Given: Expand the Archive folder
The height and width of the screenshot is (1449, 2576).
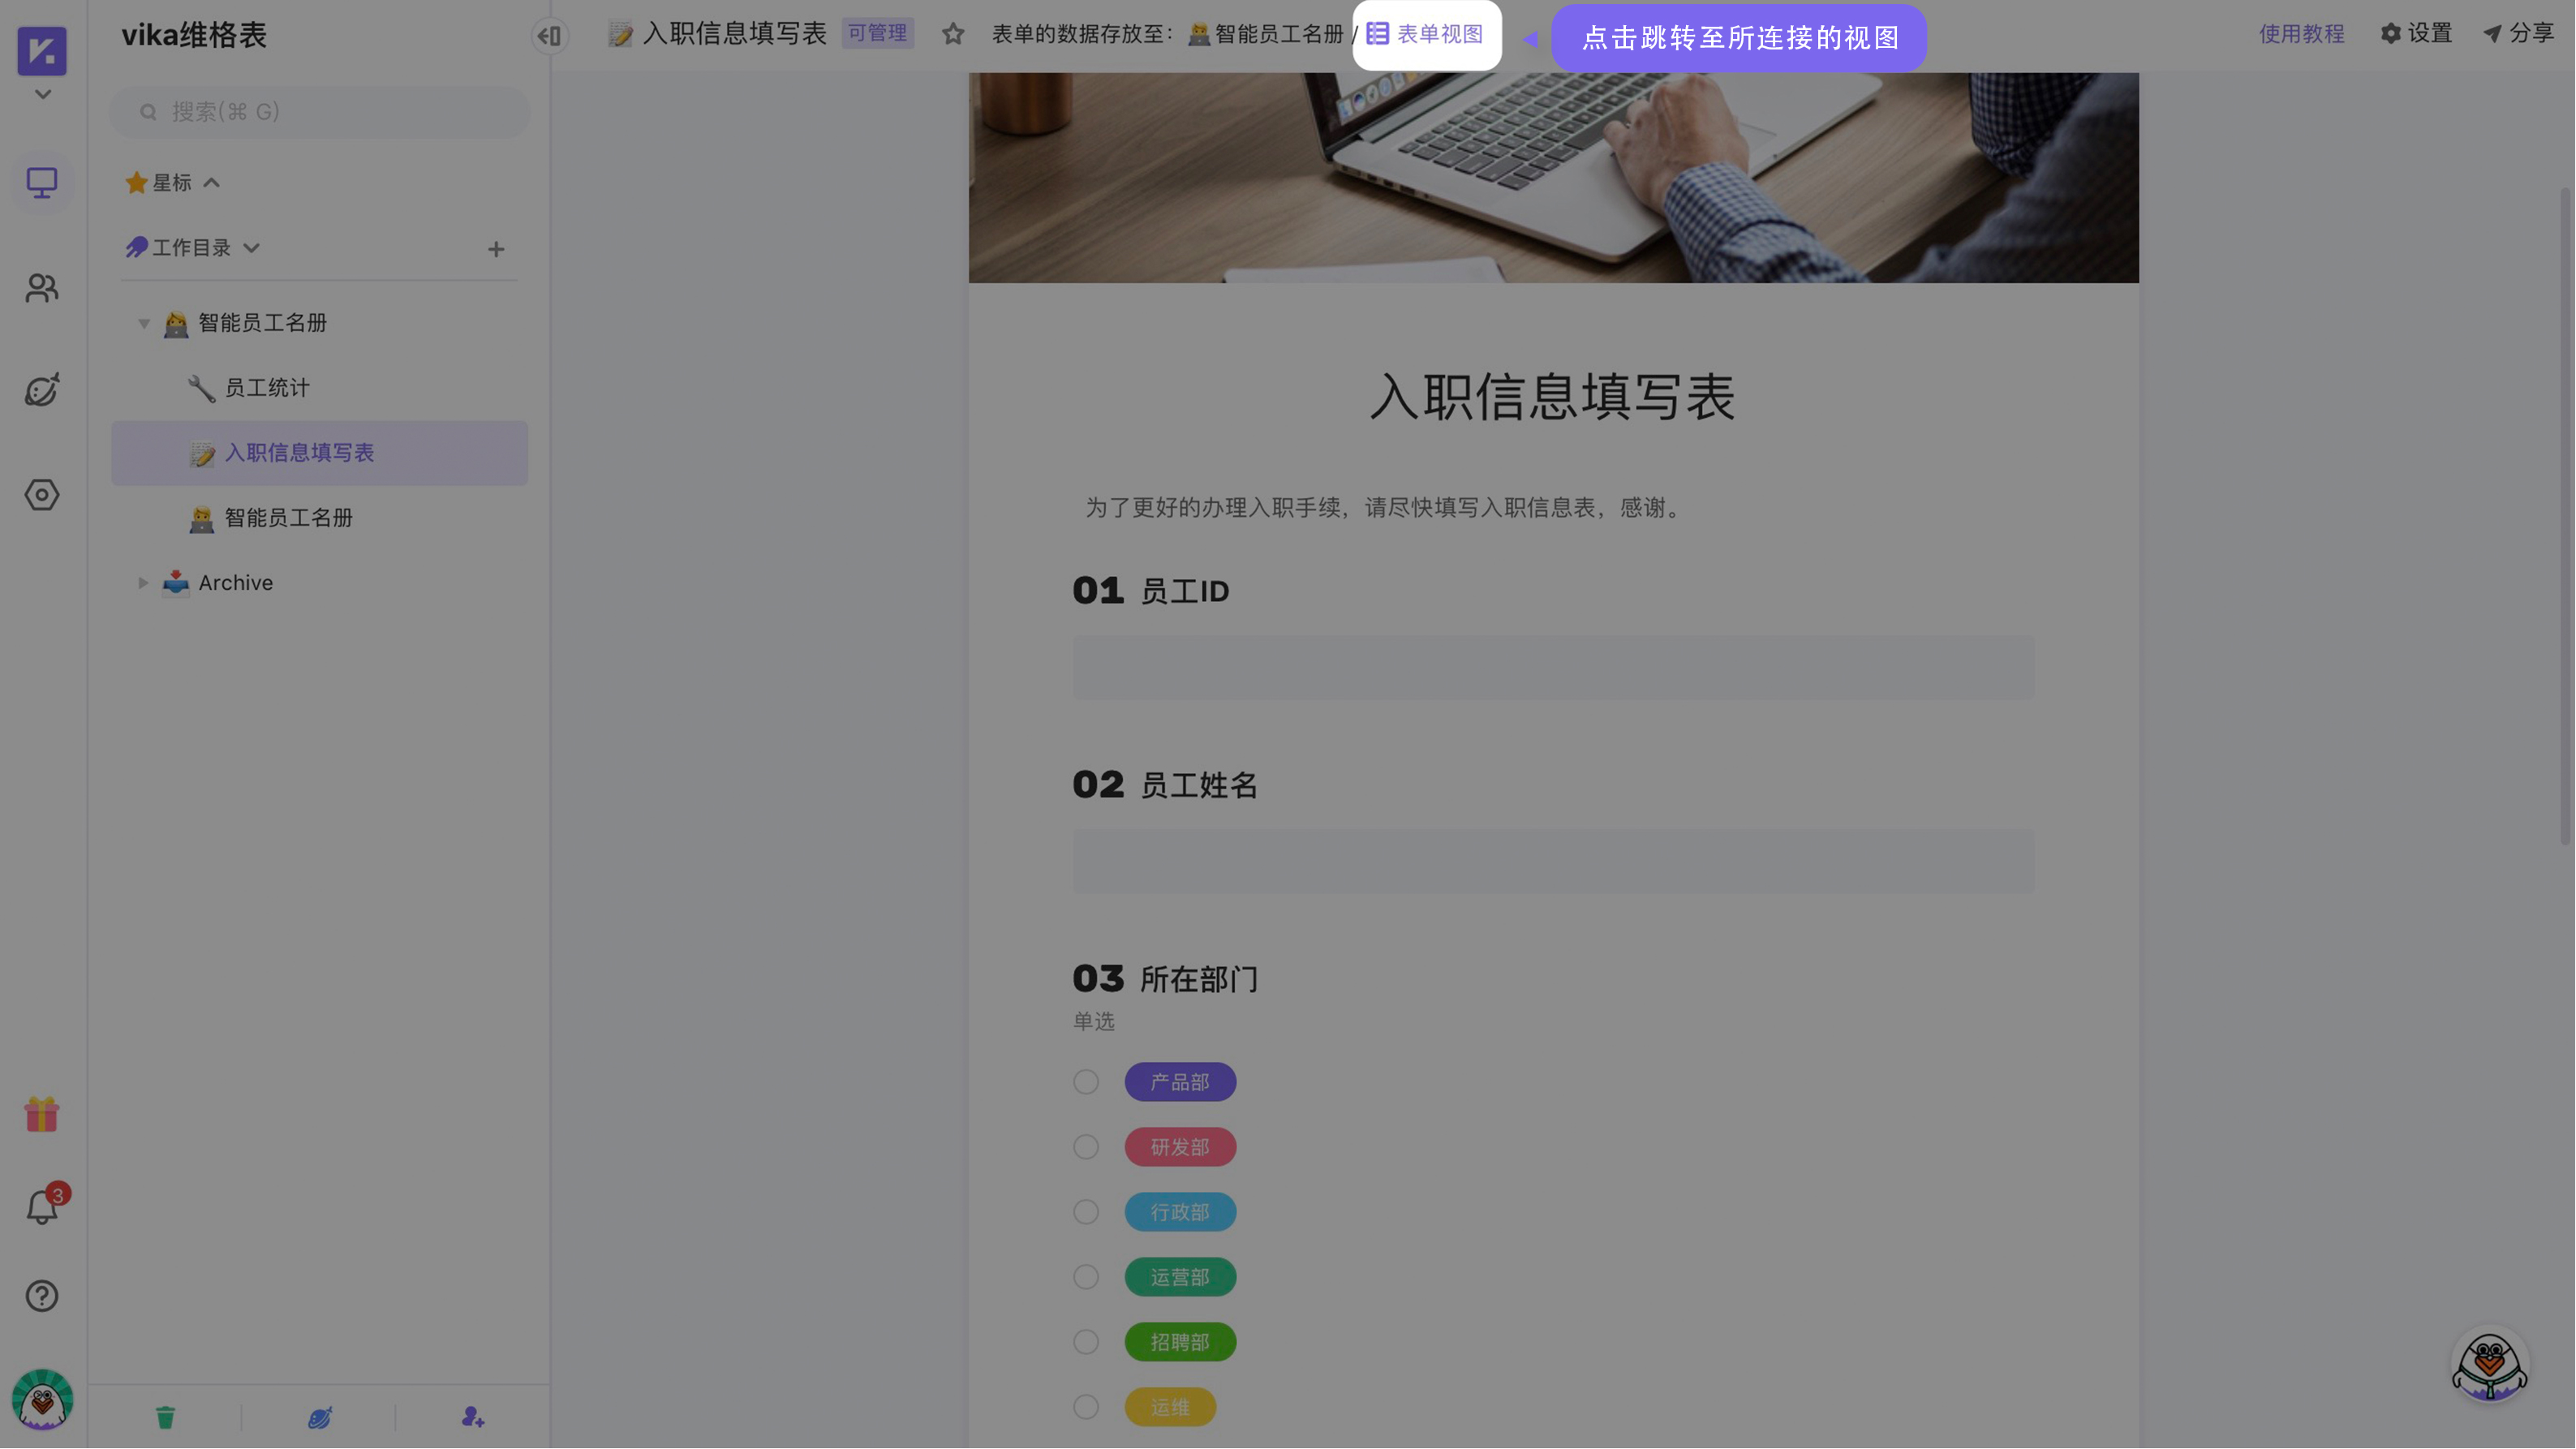Looking at the screenshot, I should [x=142, y=583].
